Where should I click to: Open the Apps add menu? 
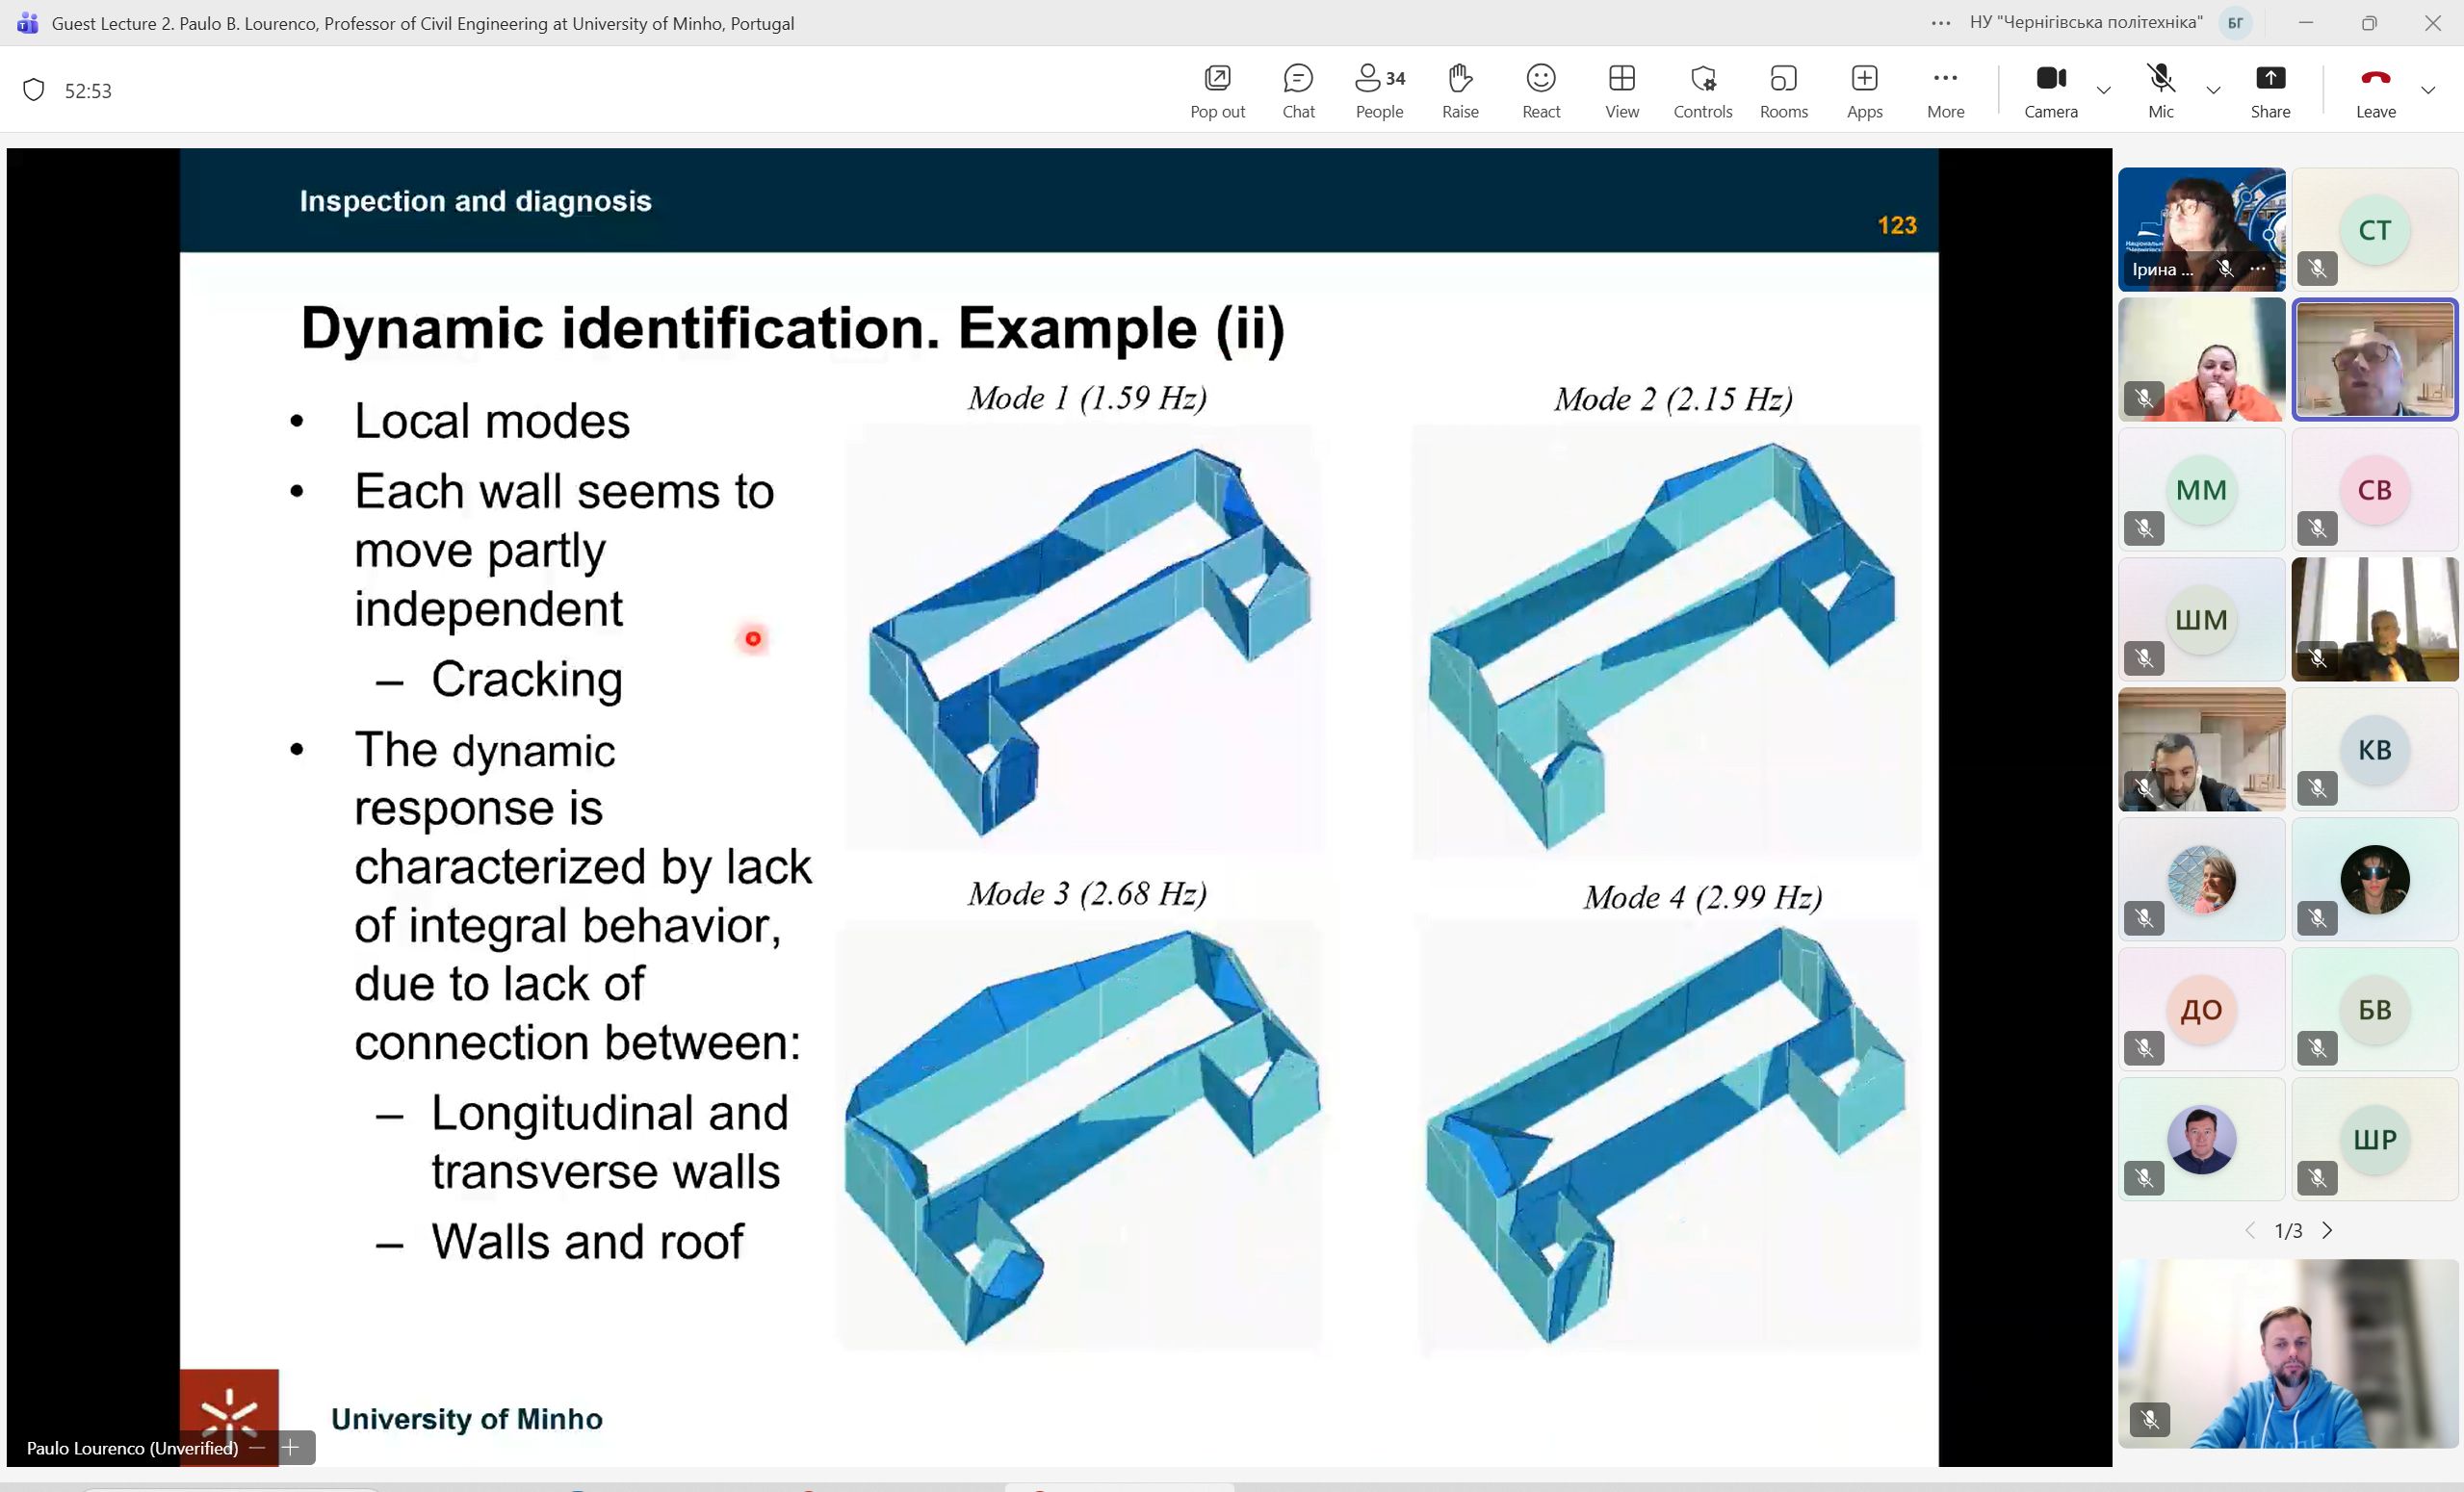point(1864,89)
